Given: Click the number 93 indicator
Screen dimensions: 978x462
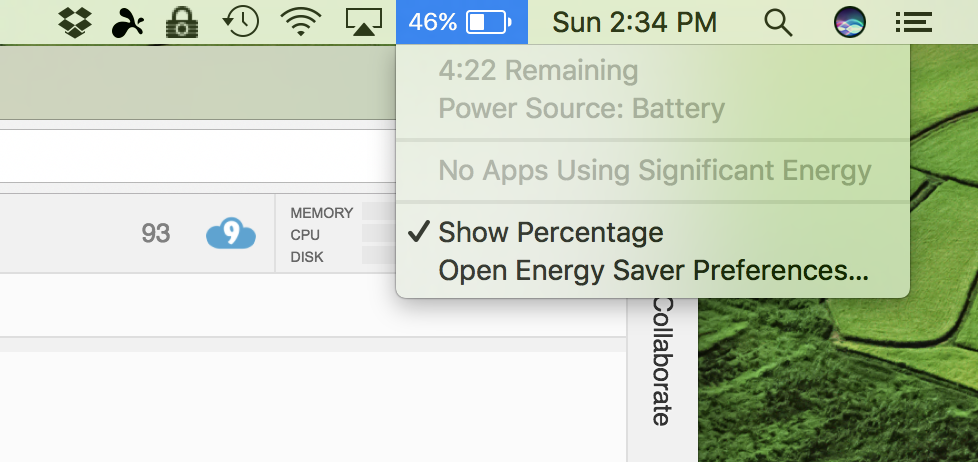Looking at the screenshot, I should pos(155,234).
